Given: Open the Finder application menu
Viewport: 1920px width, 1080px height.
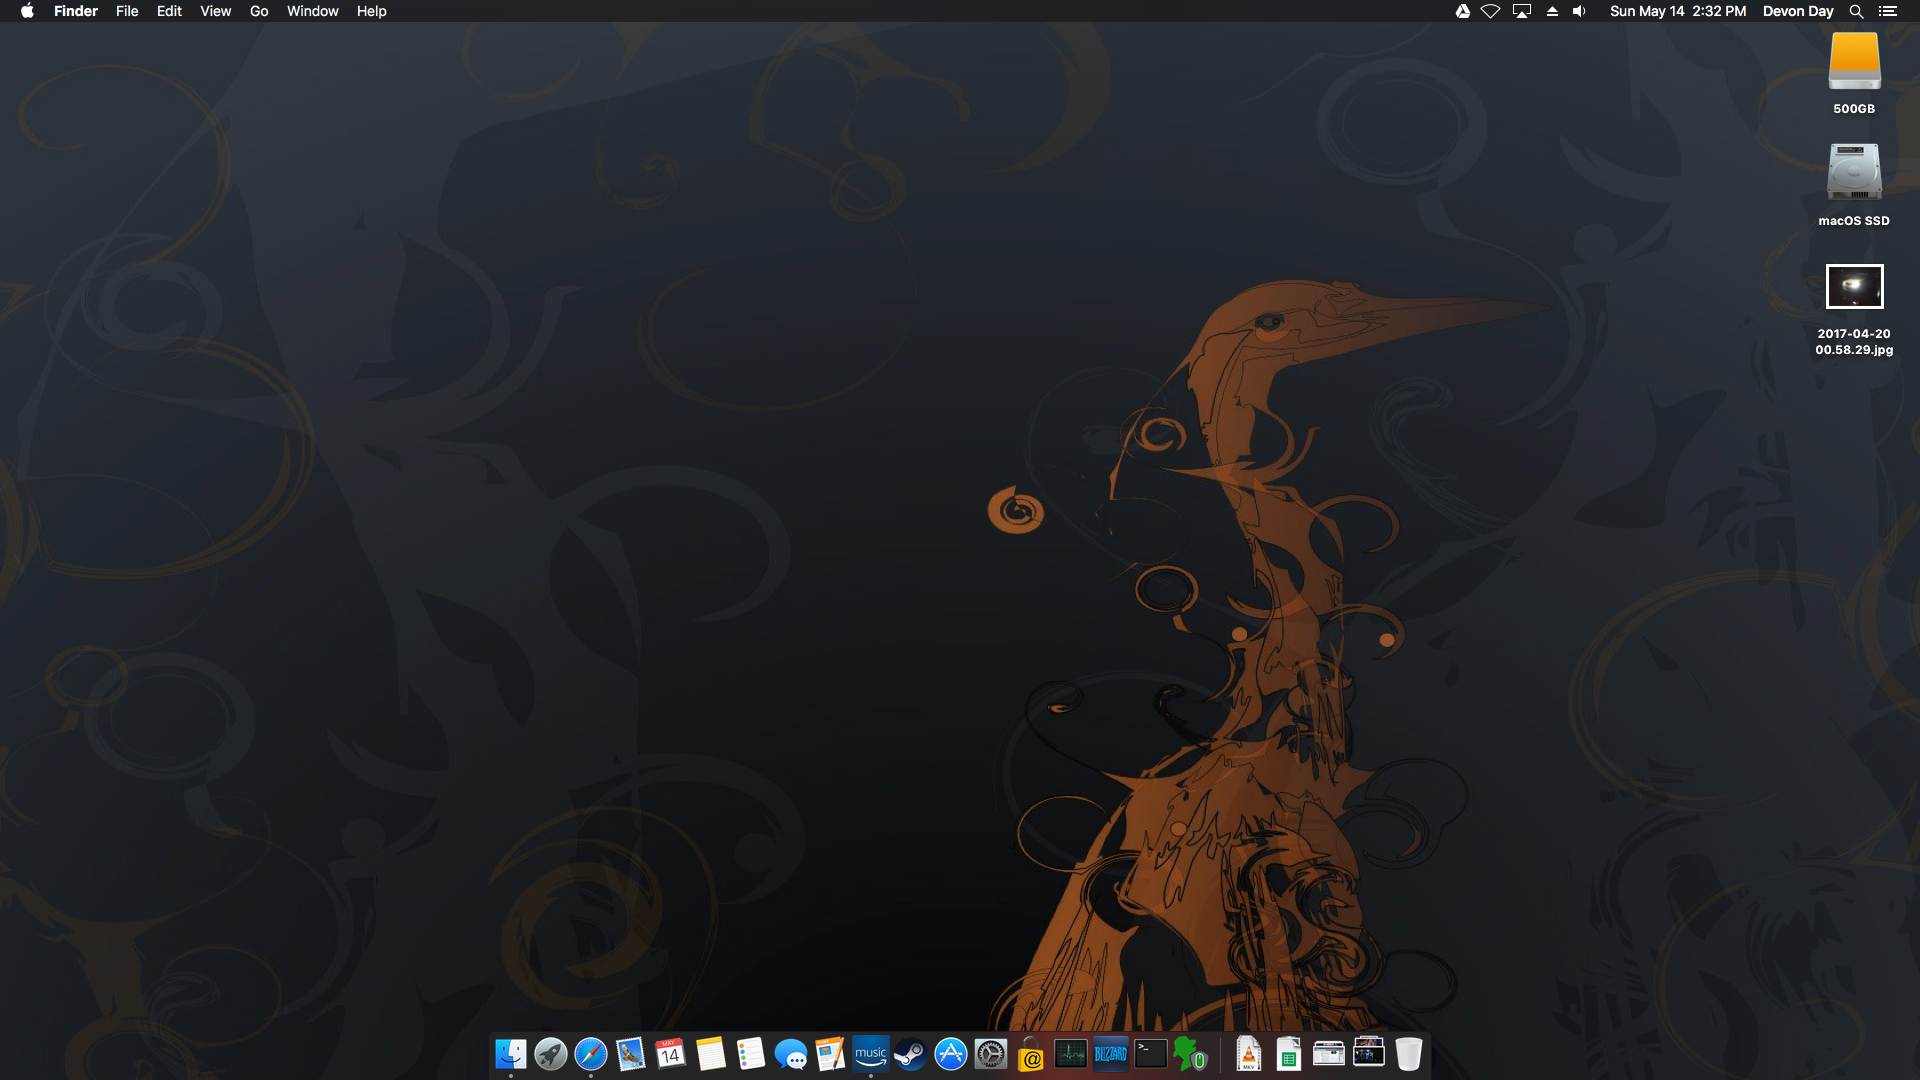Looking at the screenshot, I should tap(76, 11).
